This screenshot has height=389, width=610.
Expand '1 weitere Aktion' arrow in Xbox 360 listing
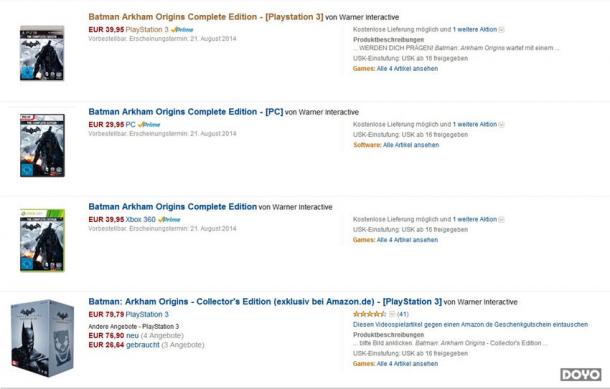pyautogui.click(x=501, y=219)
